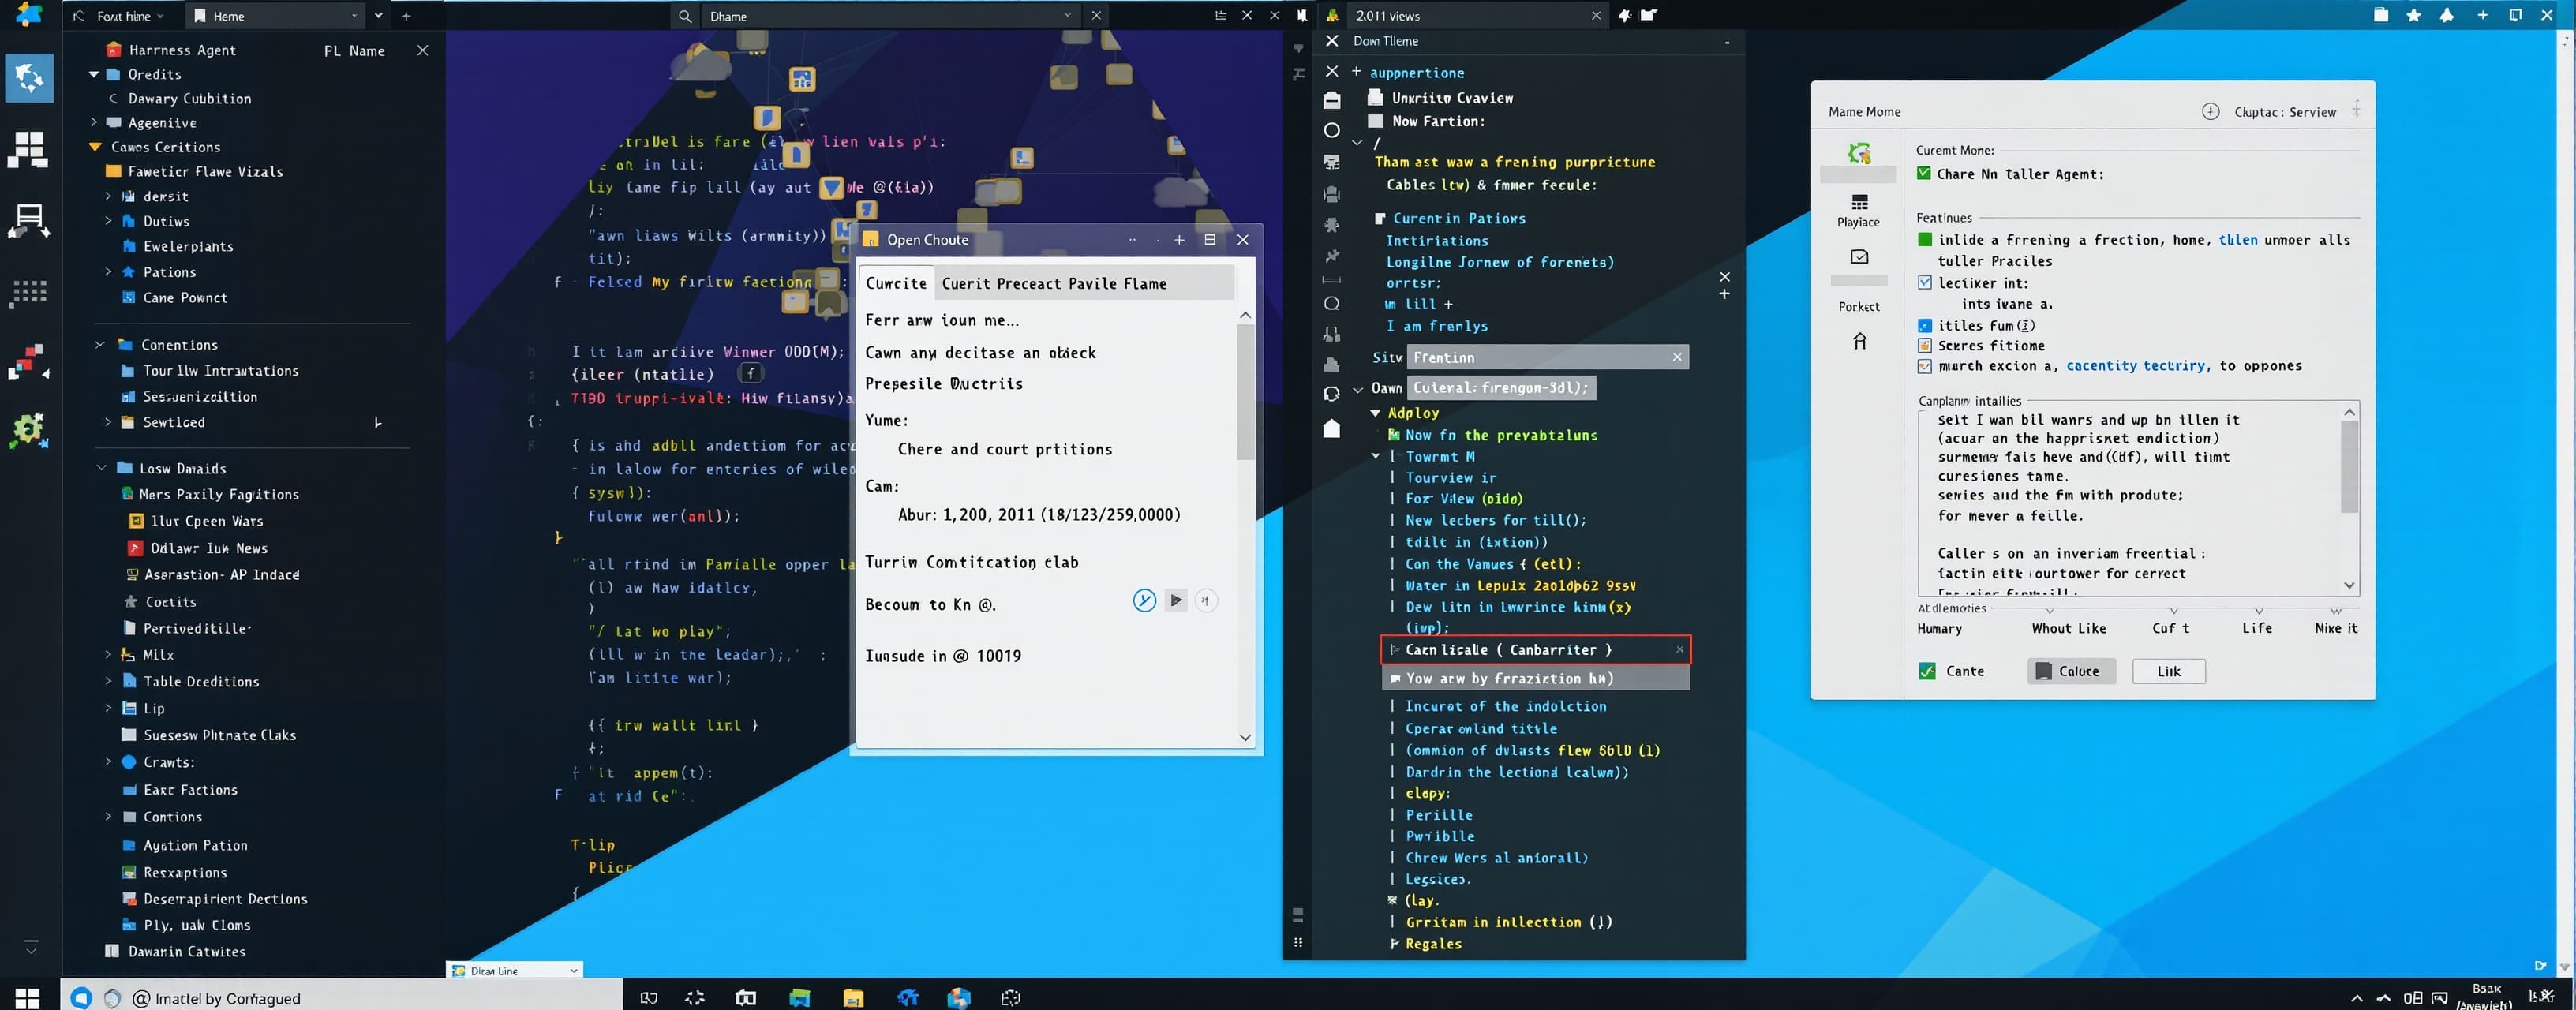Click the blue circular check icon beside Becoum to Kn
The width and height of the screenshot is (2576, 1010).
(x=1144, y=600)
